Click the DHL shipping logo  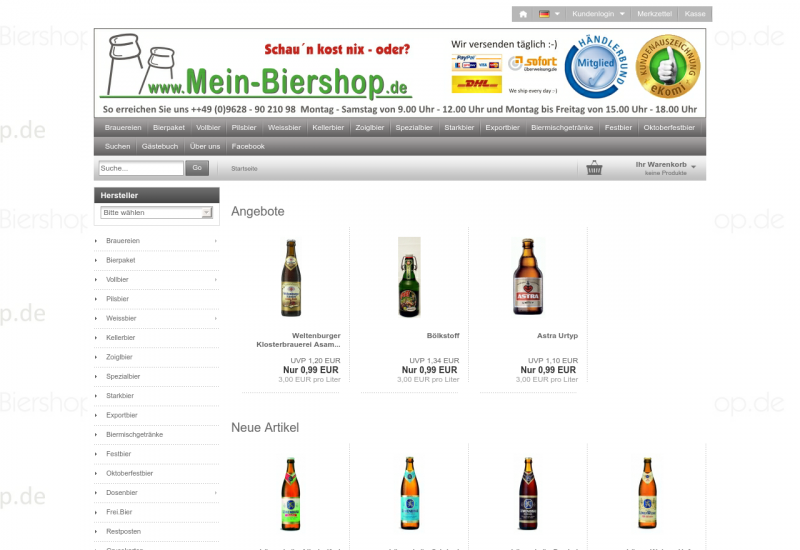pos(476,84)
